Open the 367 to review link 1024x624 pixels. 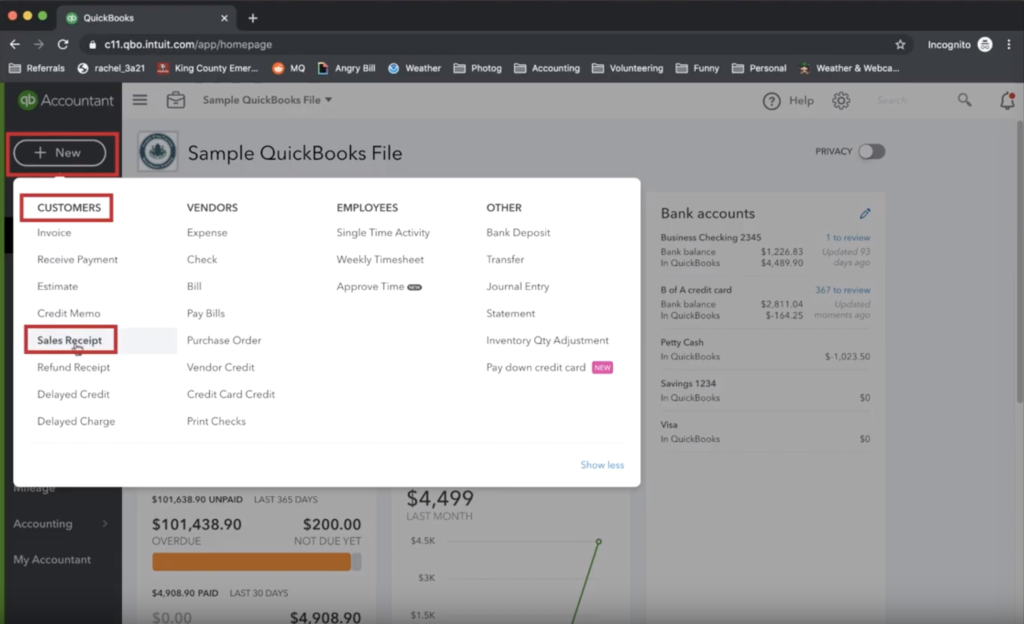tap(842, 290)
